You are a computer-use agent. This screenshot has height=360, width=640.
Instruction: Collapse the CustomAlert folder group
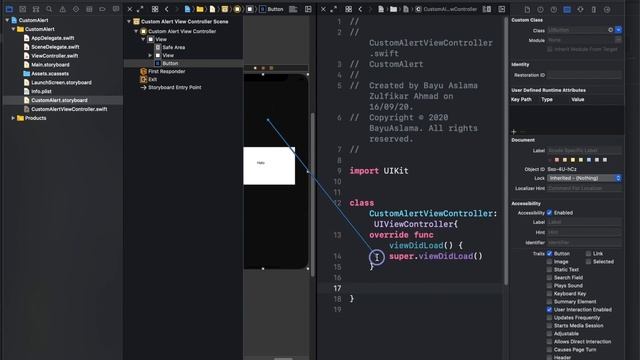pyautogui.click(x=13, y=29)
